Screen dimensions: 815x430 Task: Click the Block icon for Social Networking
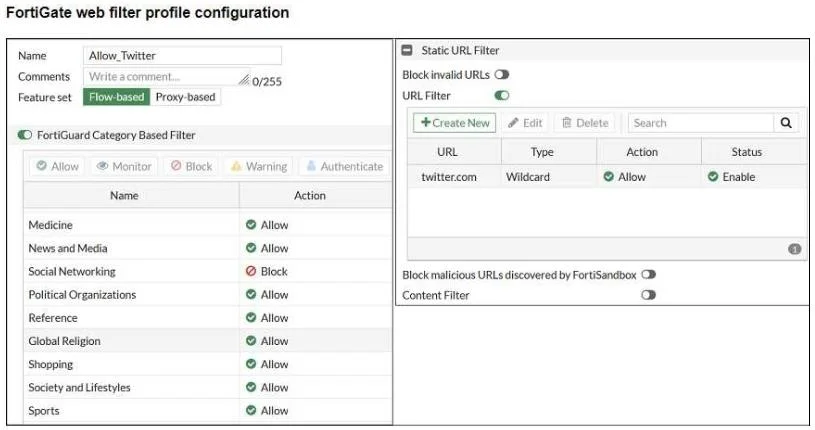point(251,271)
